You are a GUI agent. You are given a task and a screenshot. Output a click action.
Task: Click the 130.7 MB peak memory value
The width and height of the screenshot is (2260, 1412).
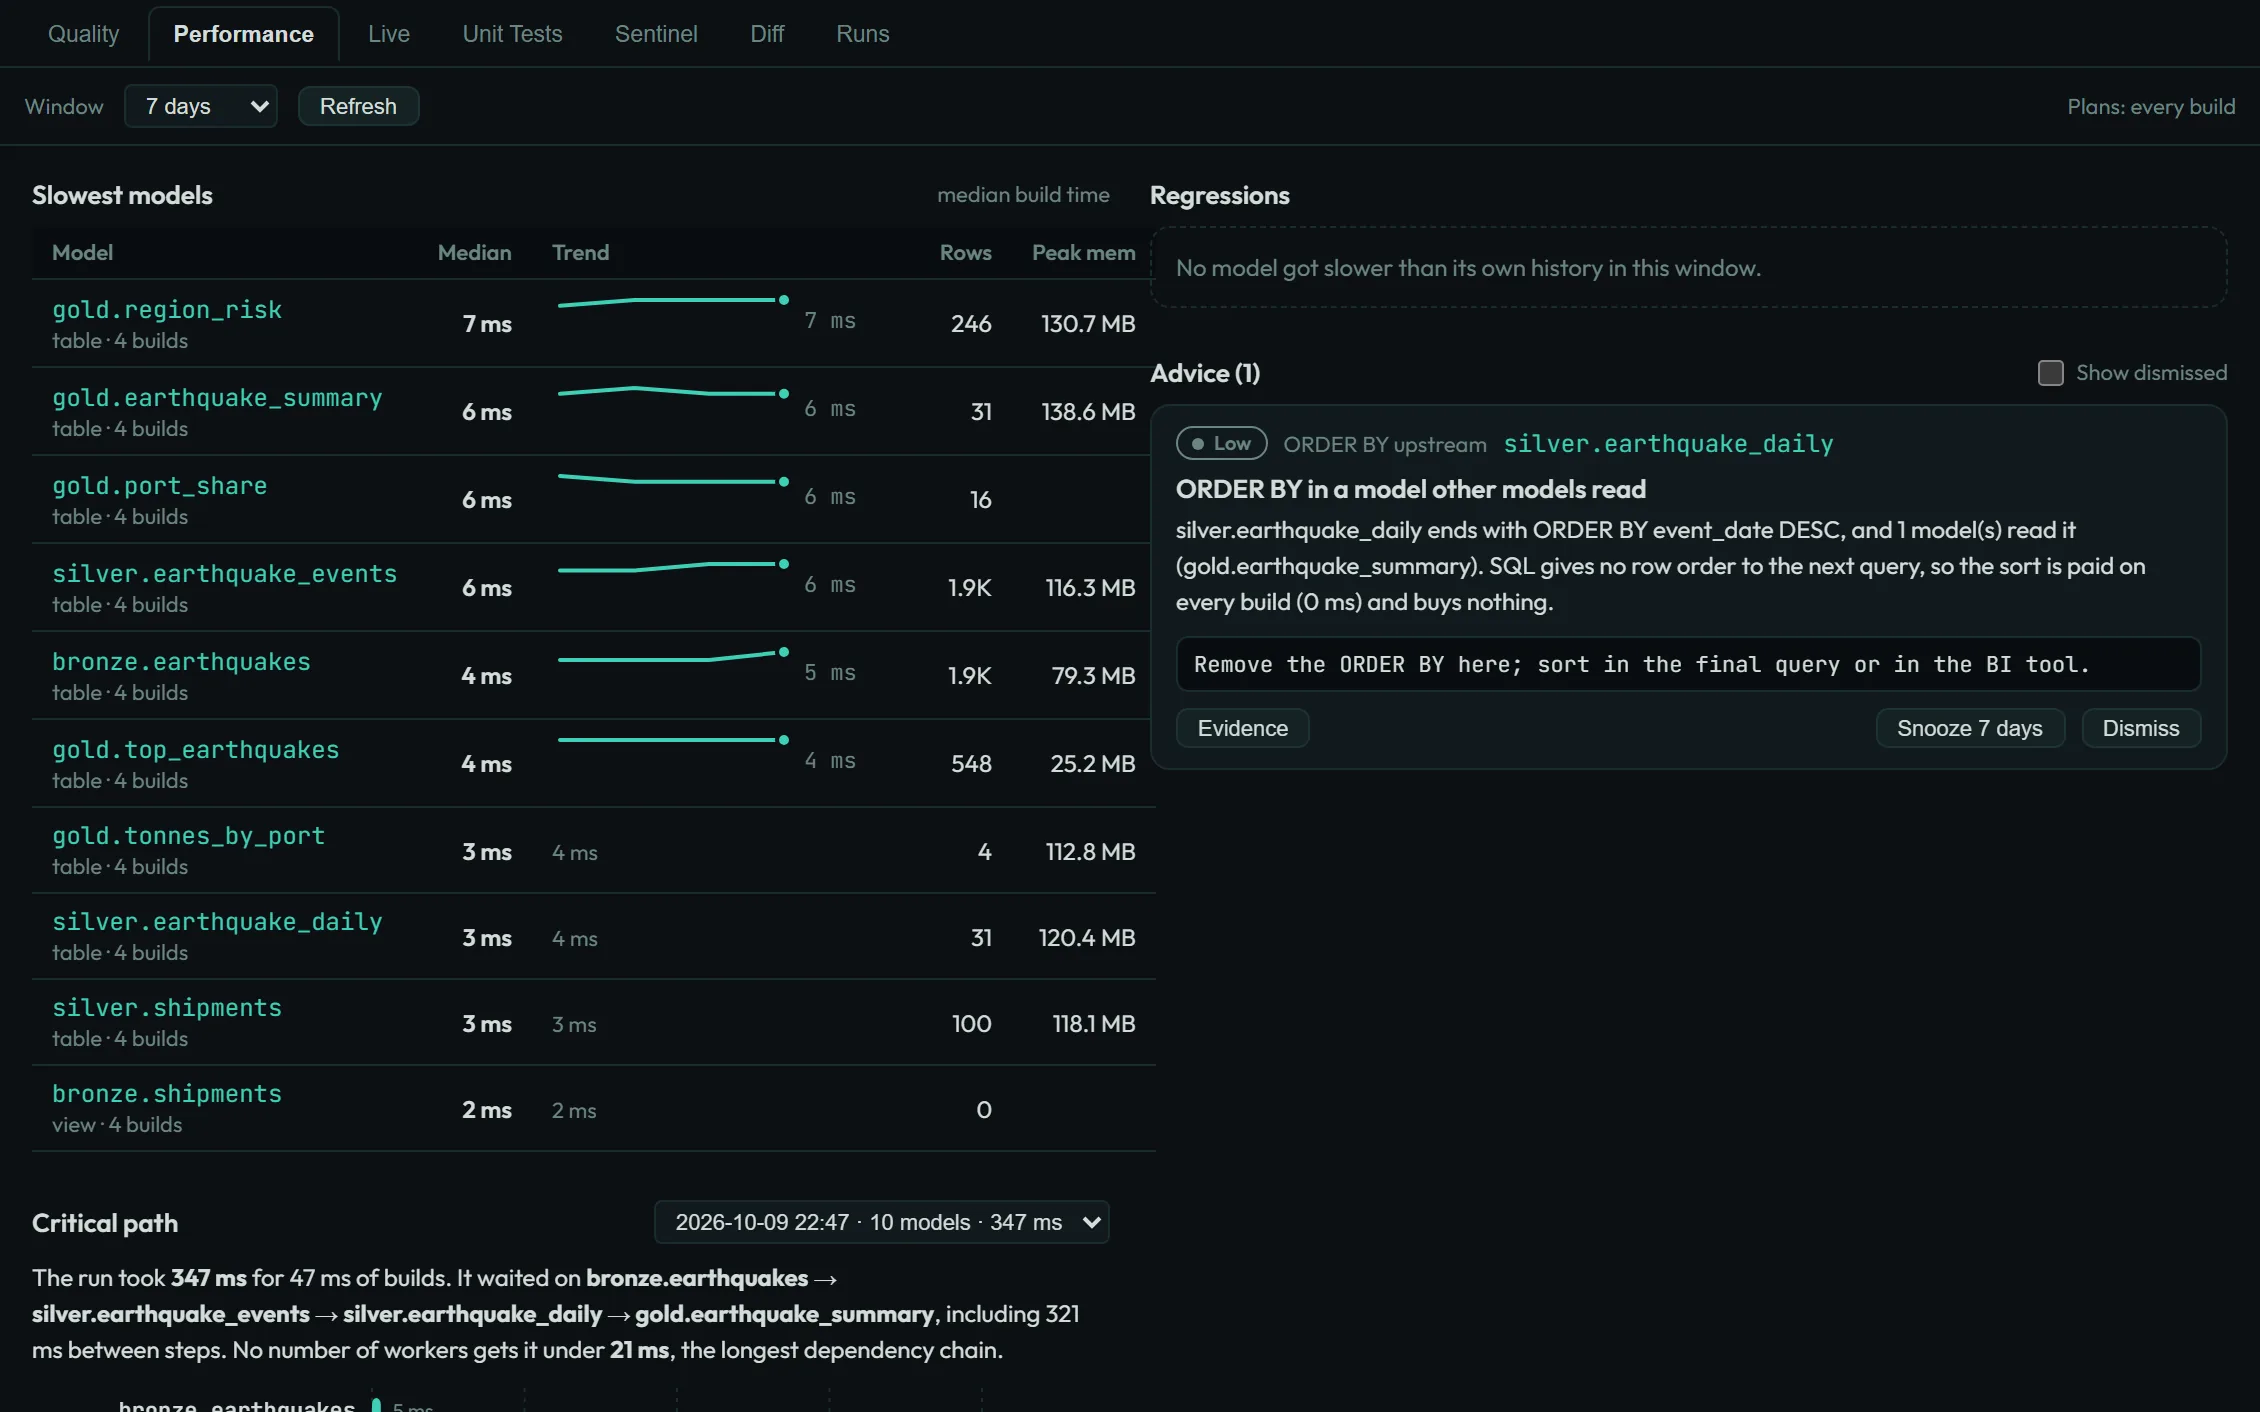click(x=1088, y=324)
